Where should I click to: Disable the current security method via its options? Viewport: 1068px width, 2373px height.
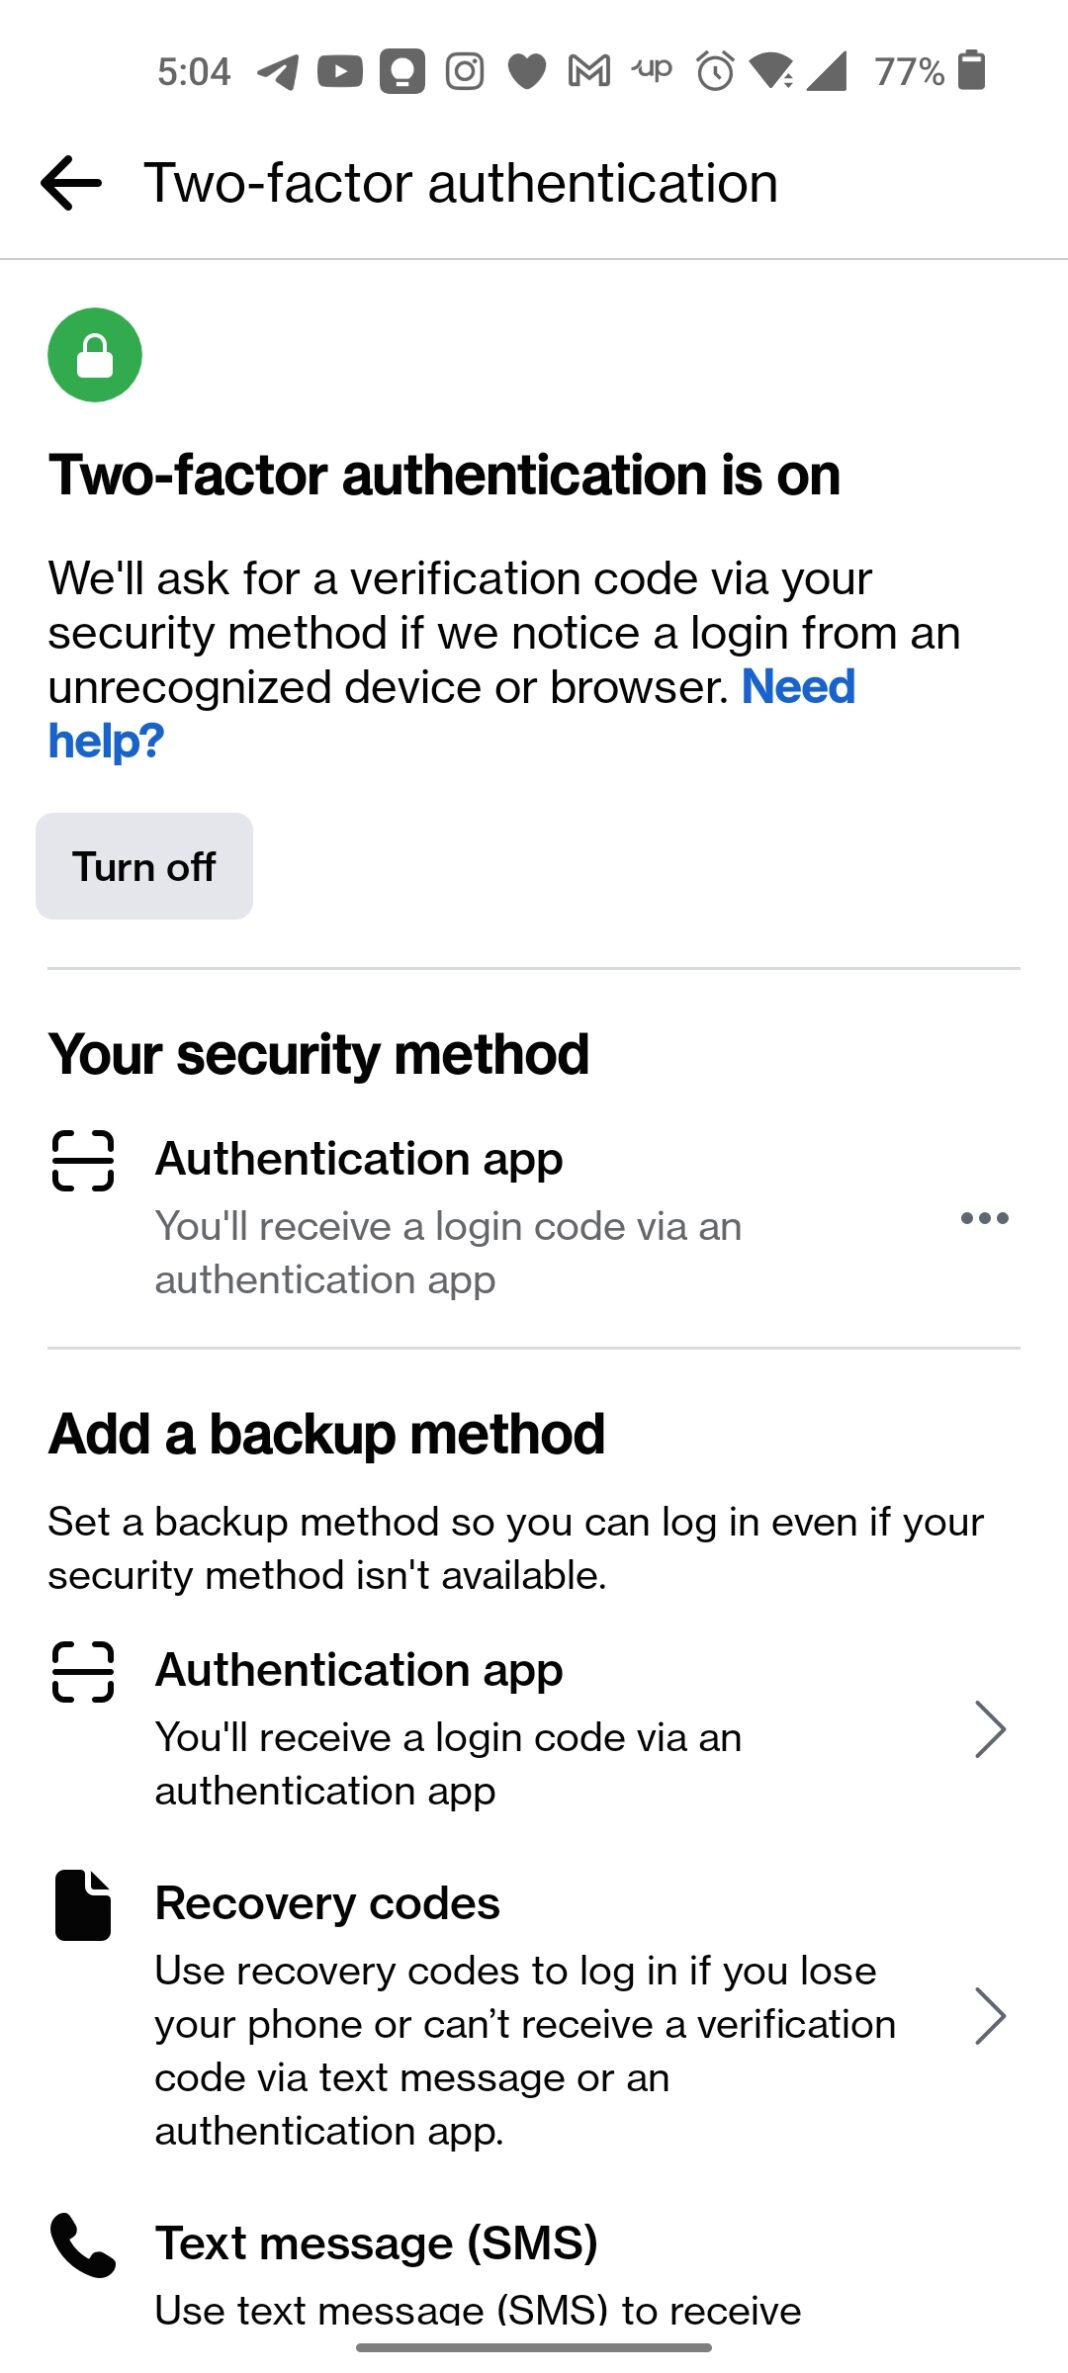986,1218
